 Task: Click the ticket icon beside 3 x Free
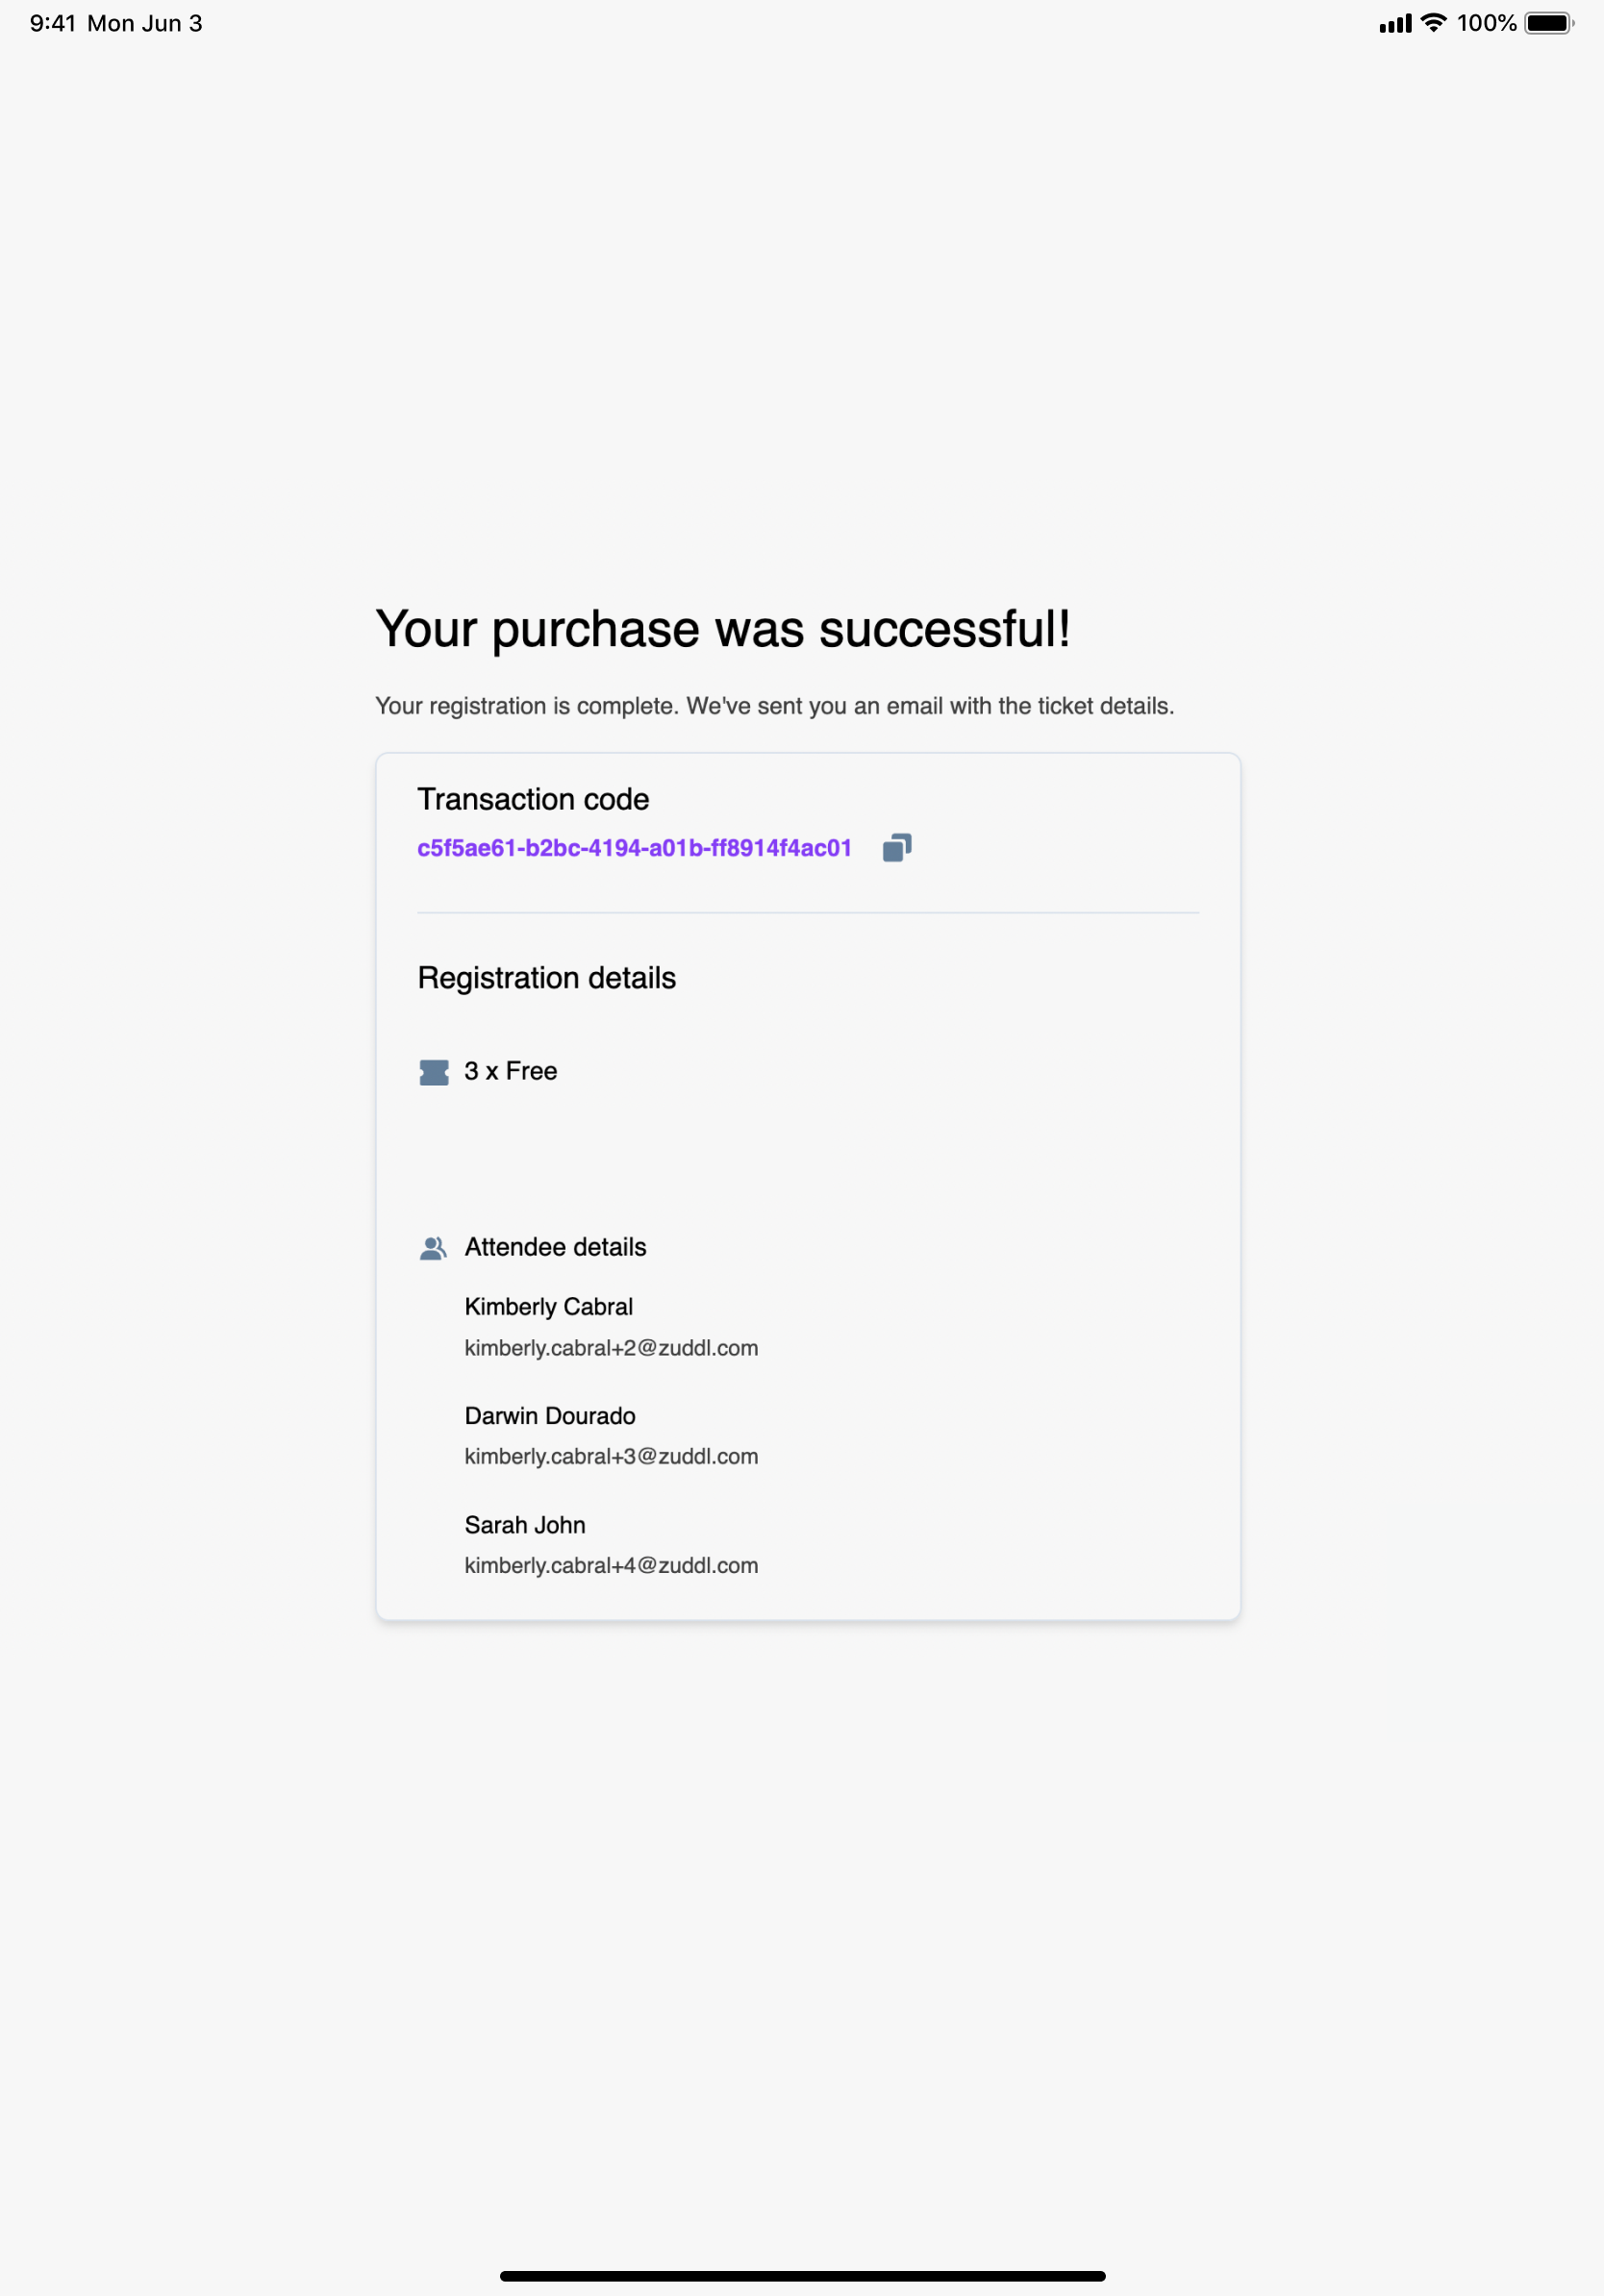434,1072
